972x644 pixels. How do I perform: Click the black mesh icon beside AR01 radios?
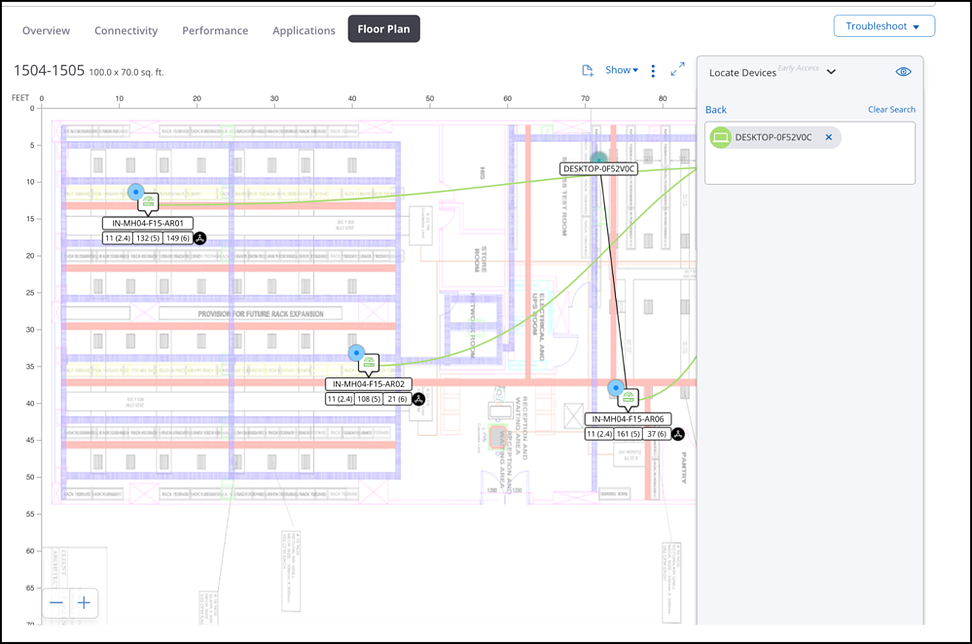tap(200, 238)
